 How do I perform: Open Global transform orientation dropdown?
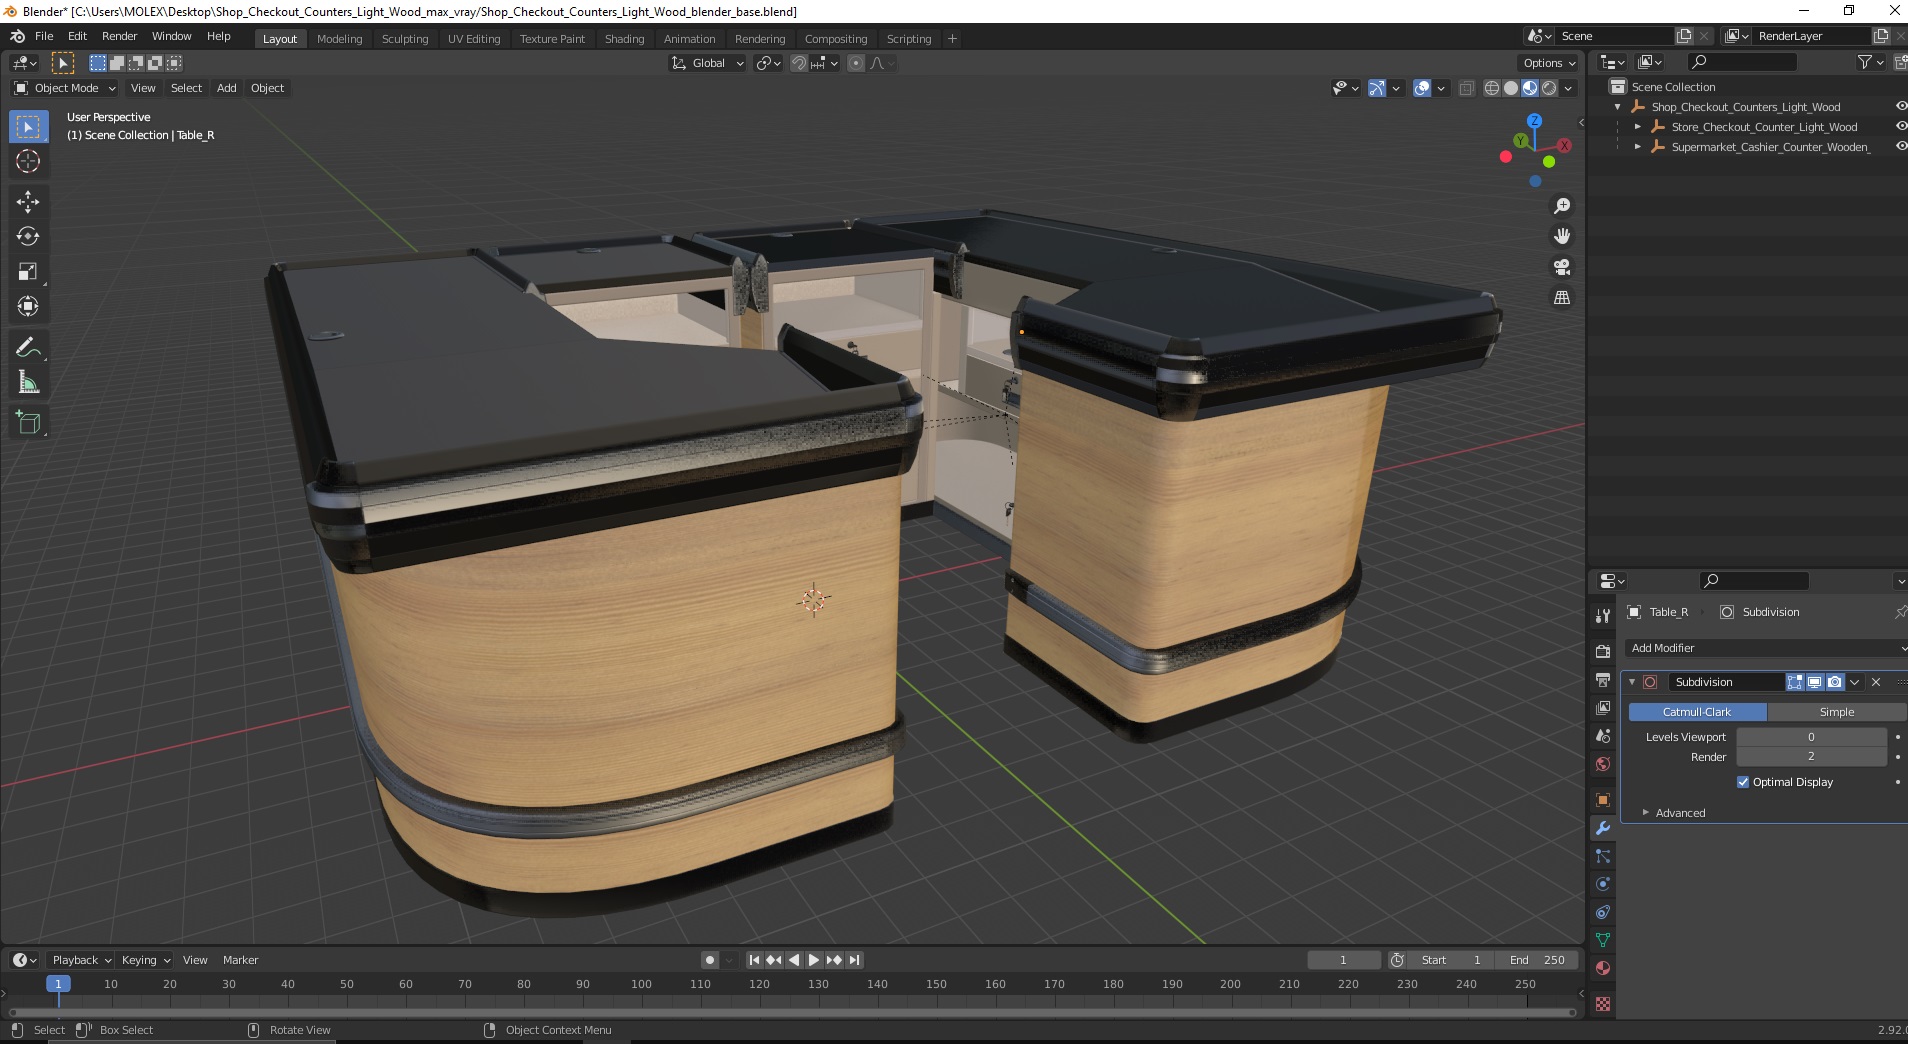(x=707, y=63)
